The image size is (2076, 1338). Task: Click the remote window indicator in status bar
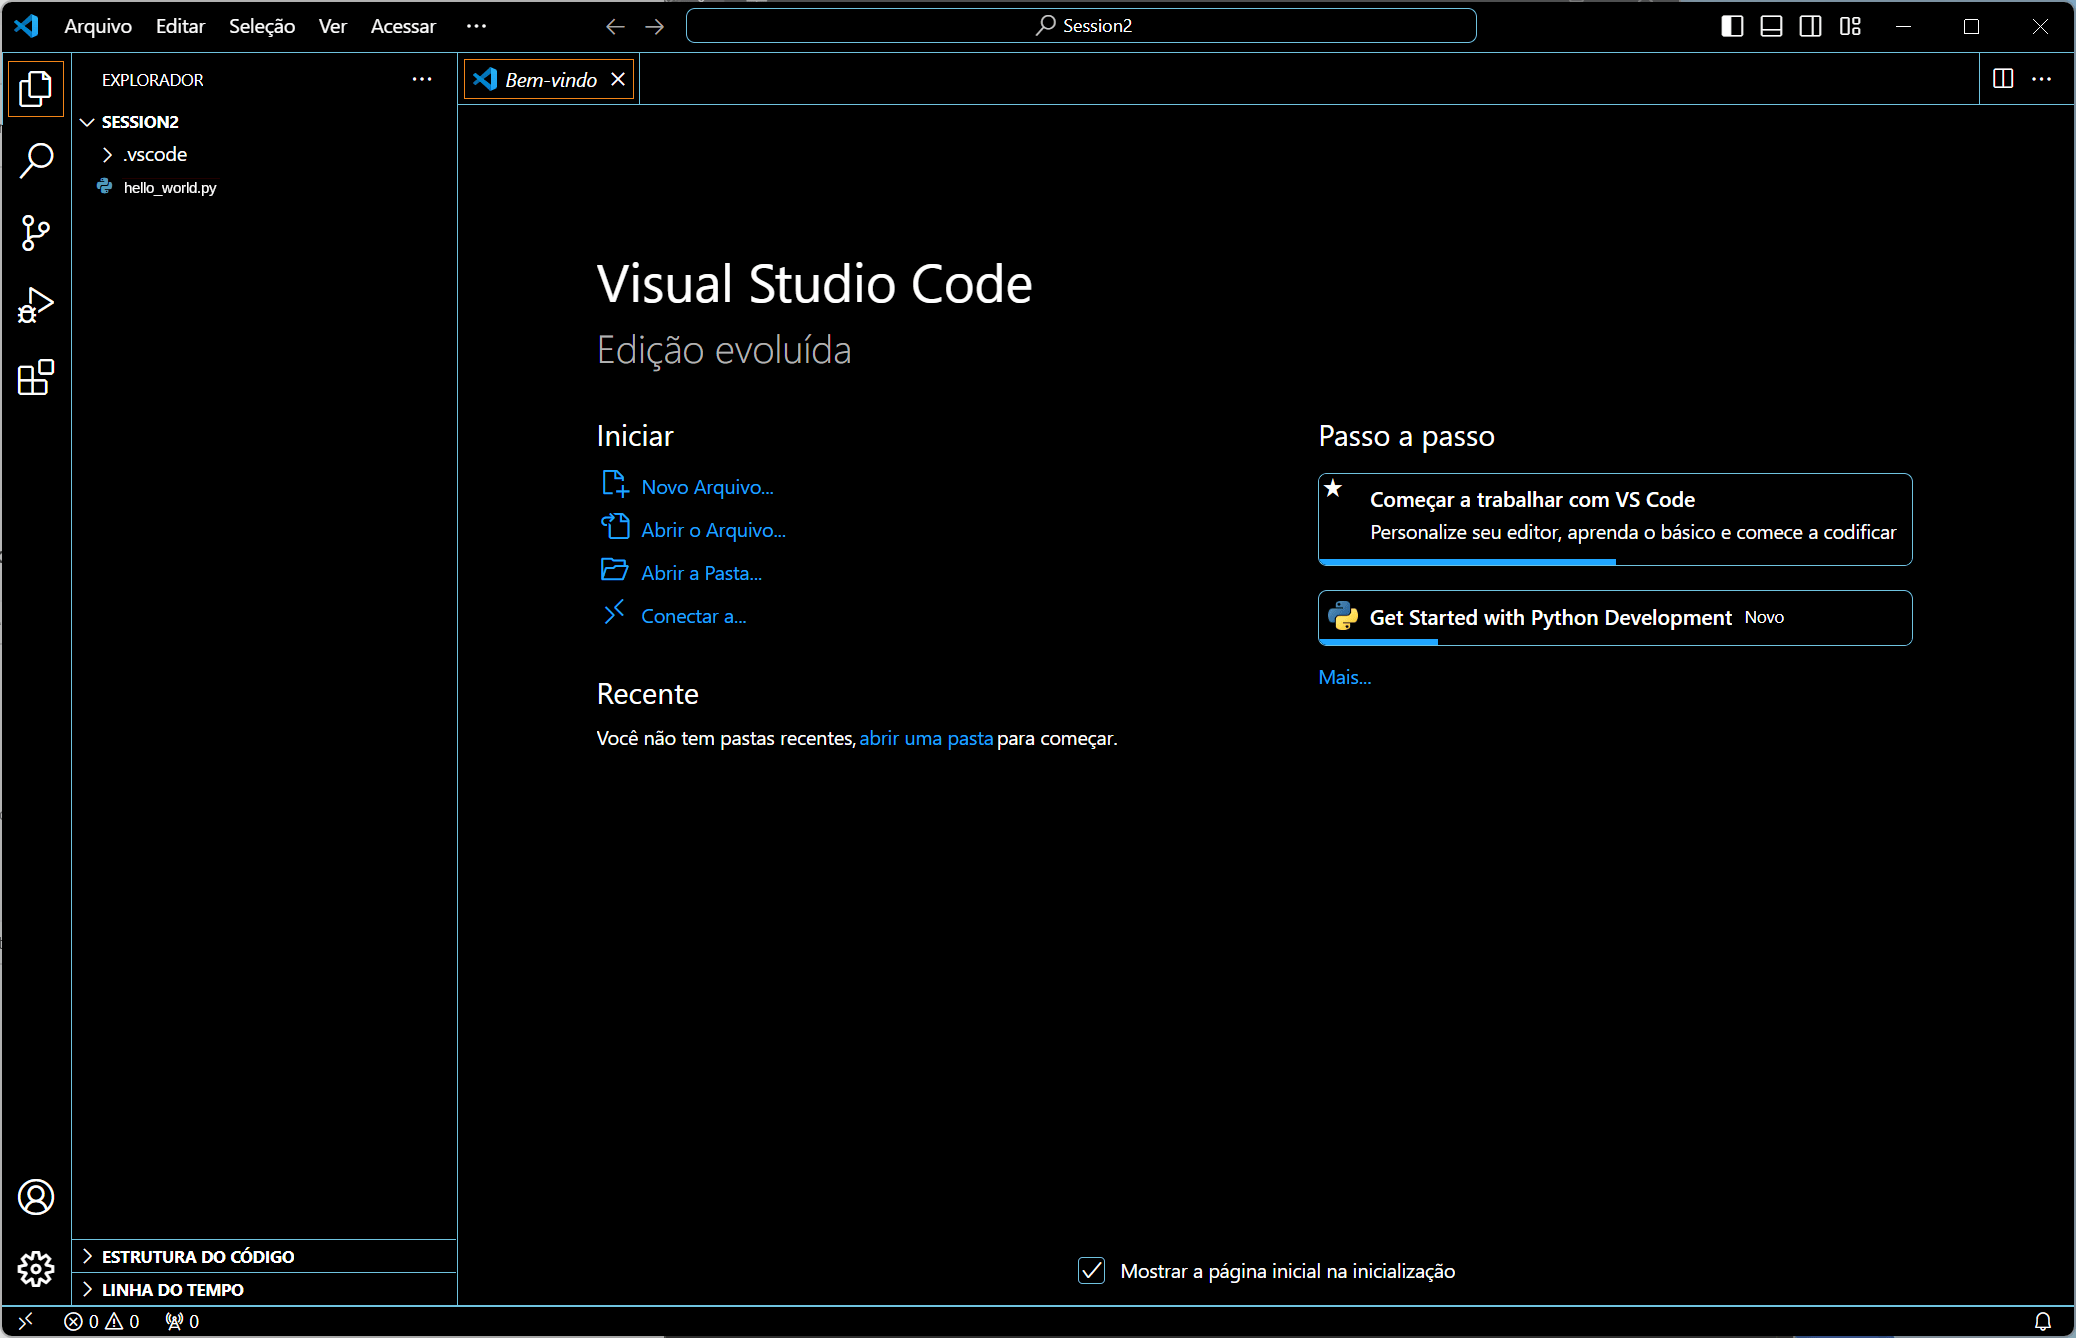pos(26,1321)
